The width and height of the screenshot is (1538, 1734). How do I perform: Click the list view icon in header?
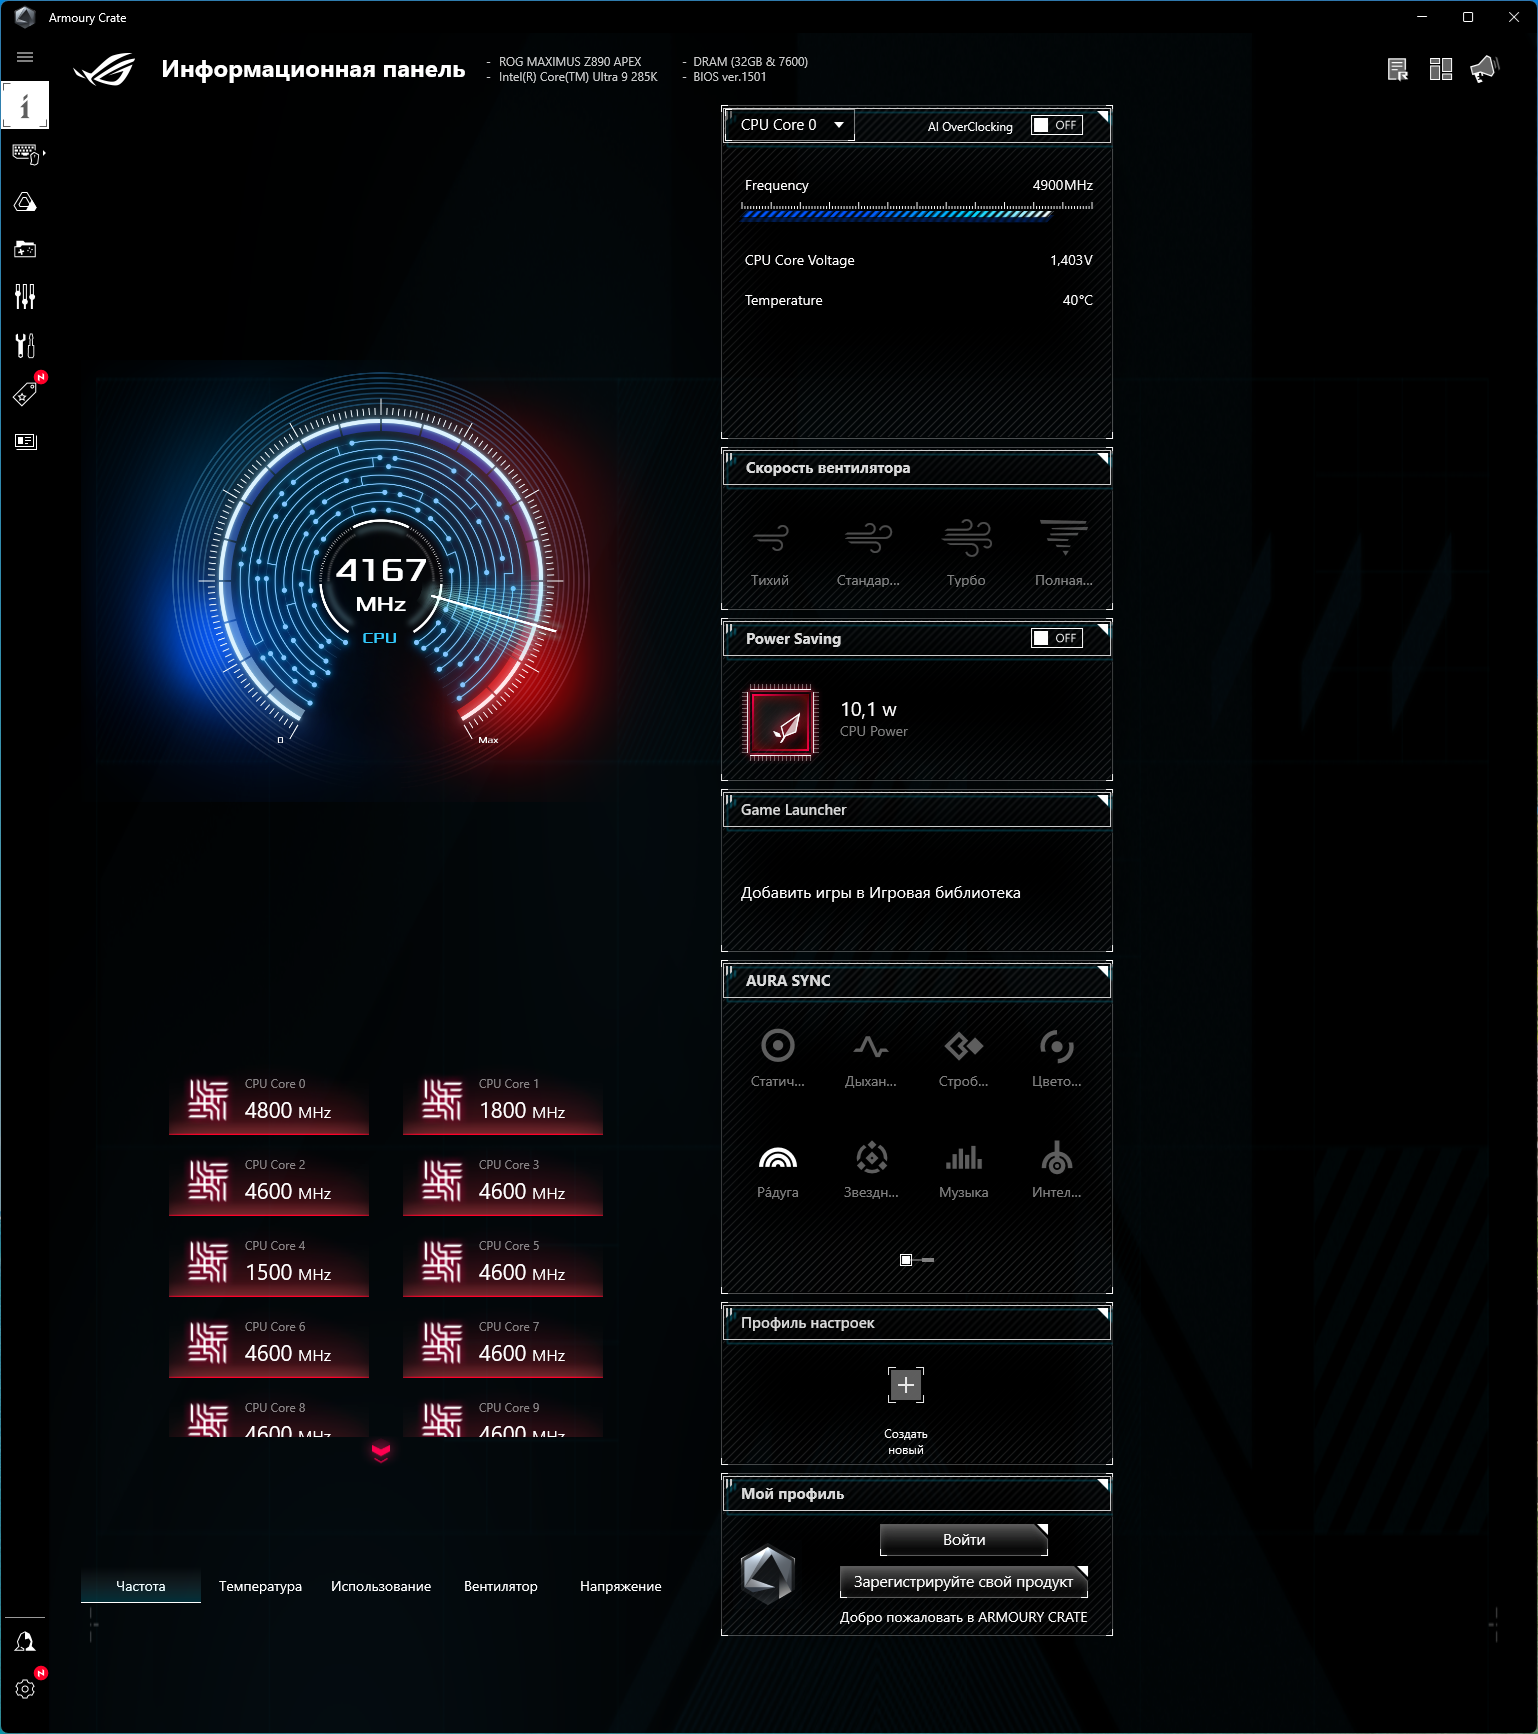(x=1398, y=69)
